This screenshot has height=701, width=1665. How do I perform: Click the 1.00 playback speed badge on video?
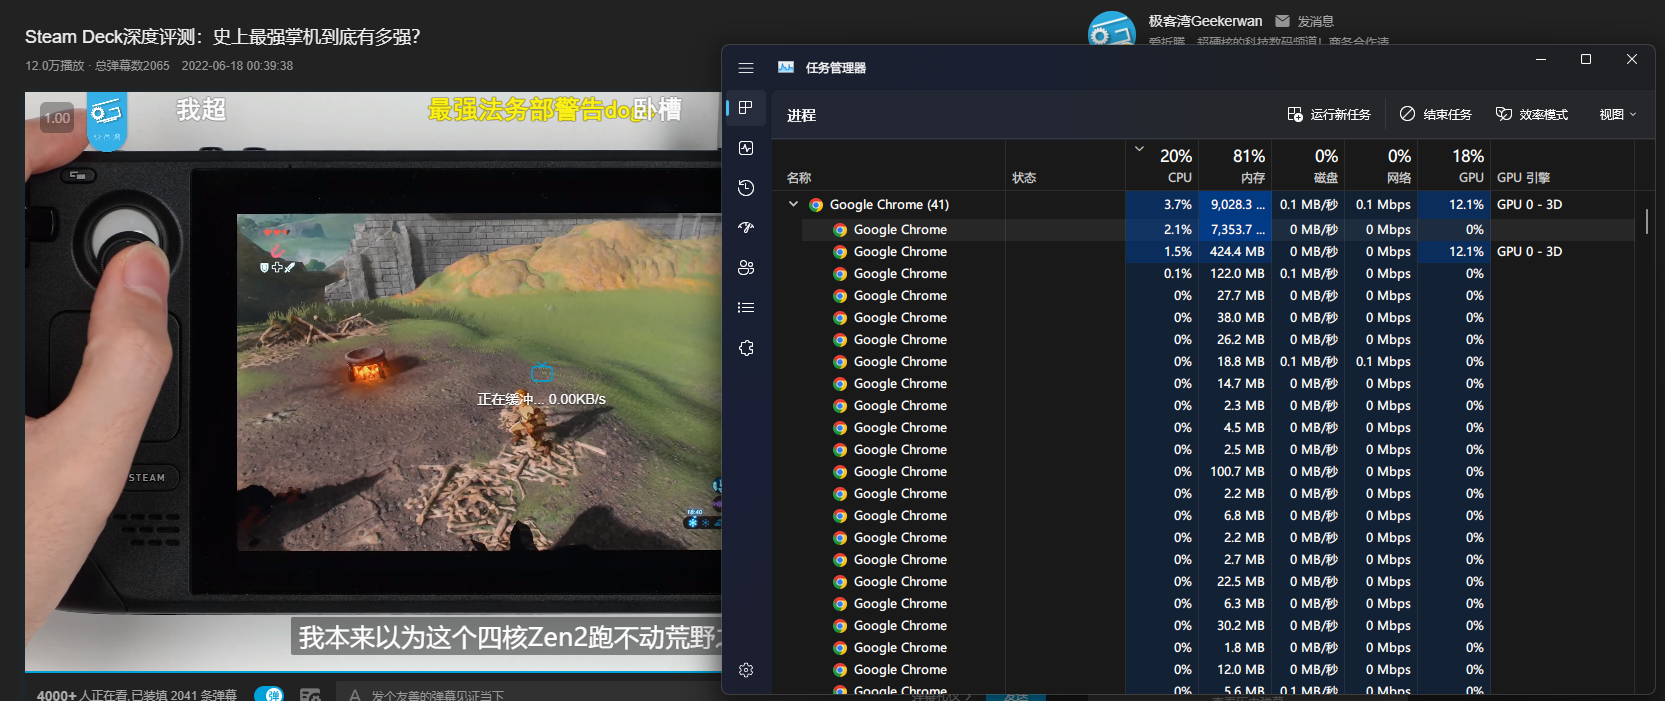click(57, 118)
